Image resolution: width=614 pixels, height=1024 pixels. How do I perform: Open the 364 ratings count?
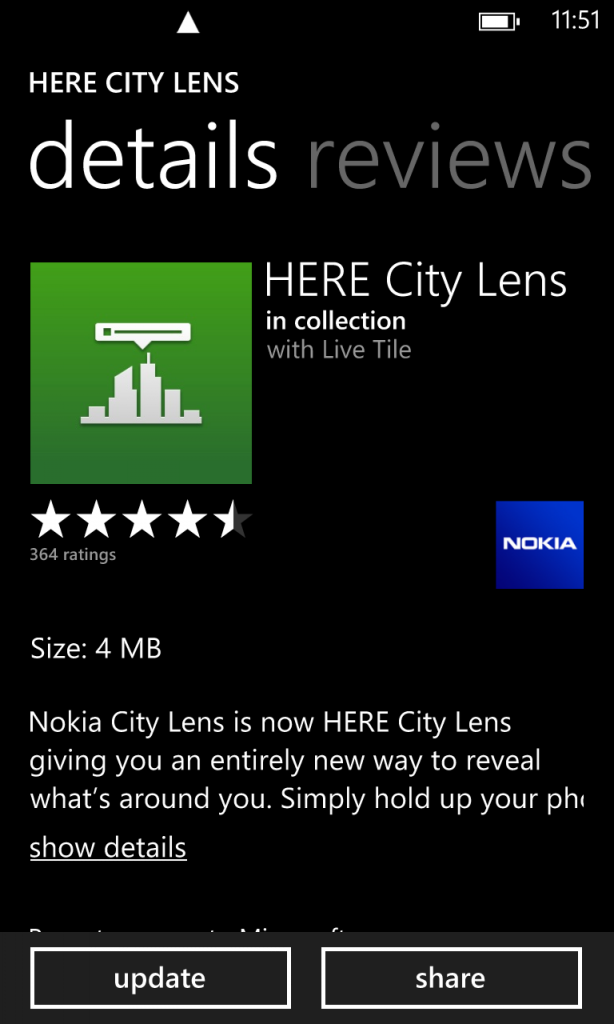(73, 554)
